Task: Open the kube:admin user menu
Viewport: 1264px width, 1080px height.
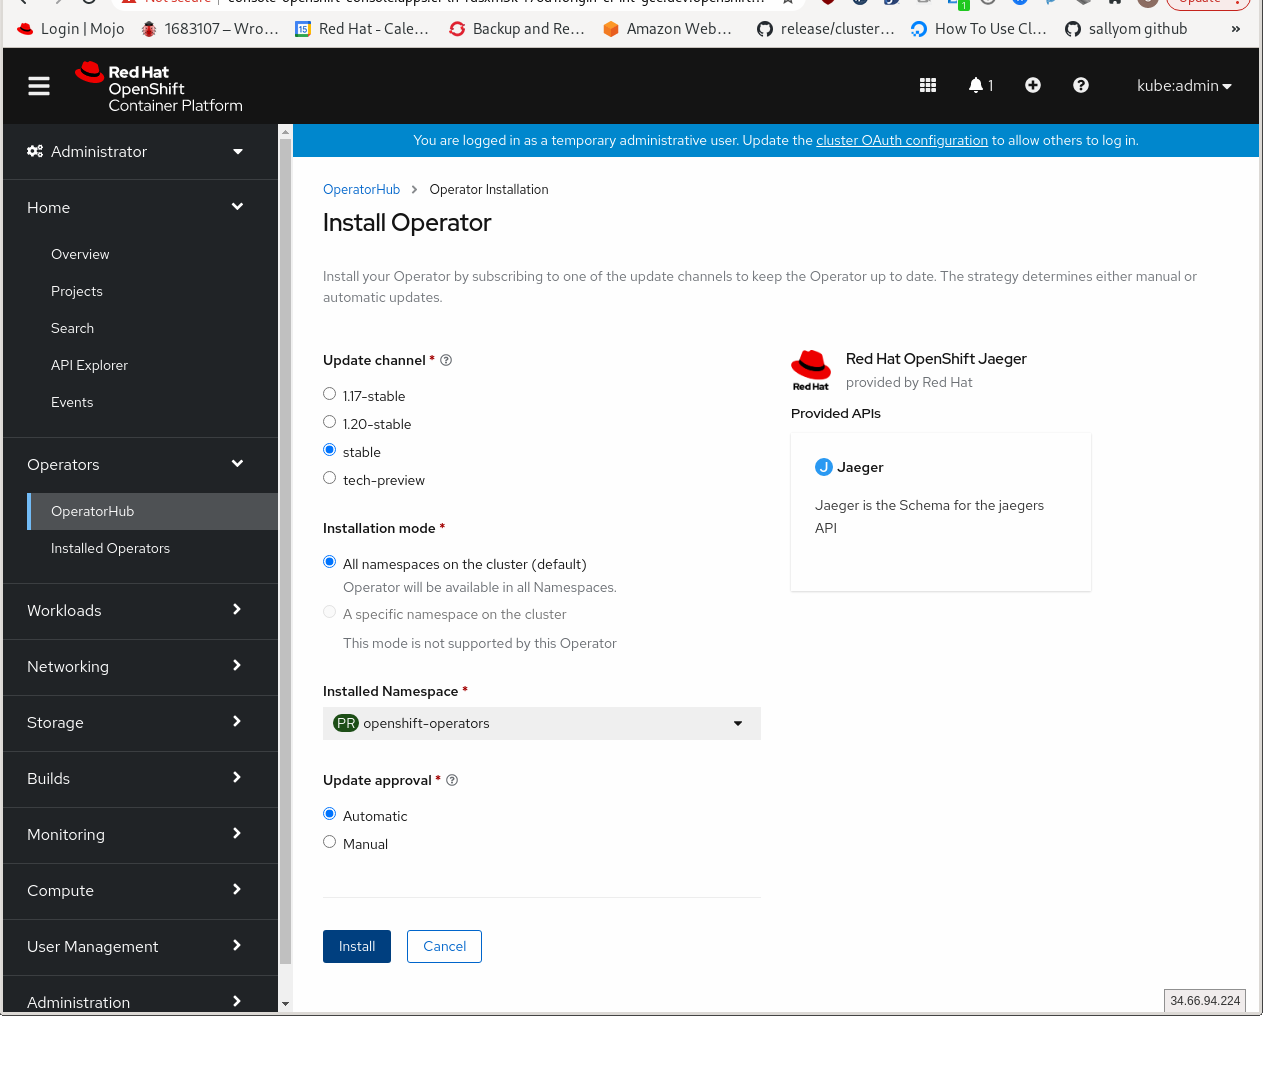Action: point(1184,86)
